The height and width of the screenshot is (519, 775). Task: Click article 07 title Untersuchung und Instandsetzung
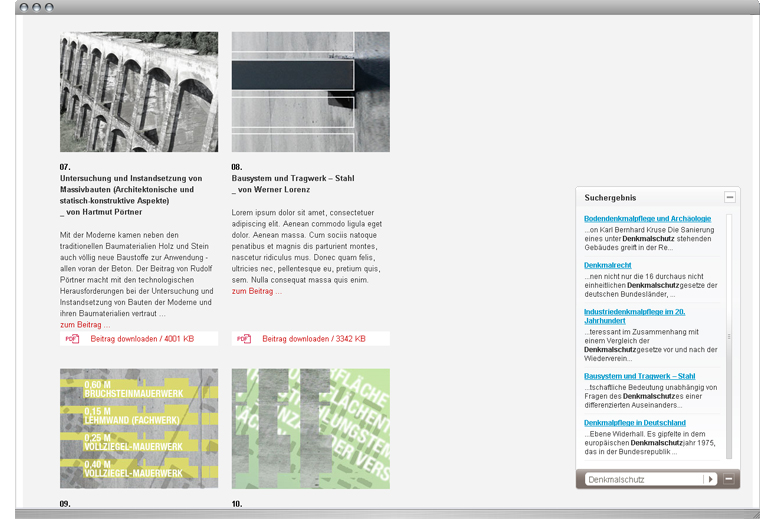point(131,189)
